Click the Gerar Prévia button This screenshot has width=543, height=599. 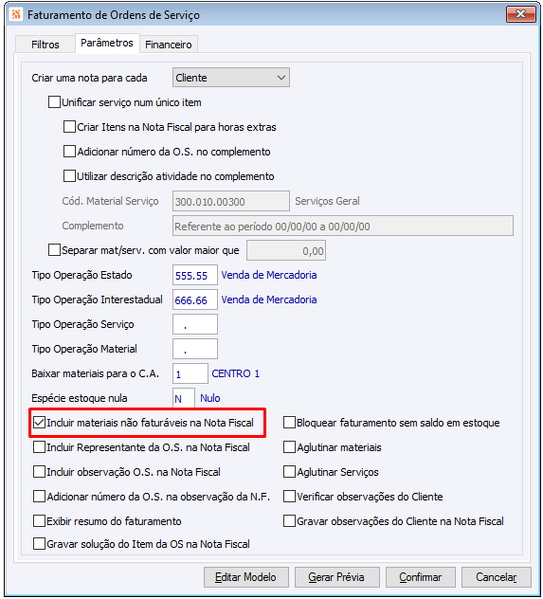tap(337, 577)
